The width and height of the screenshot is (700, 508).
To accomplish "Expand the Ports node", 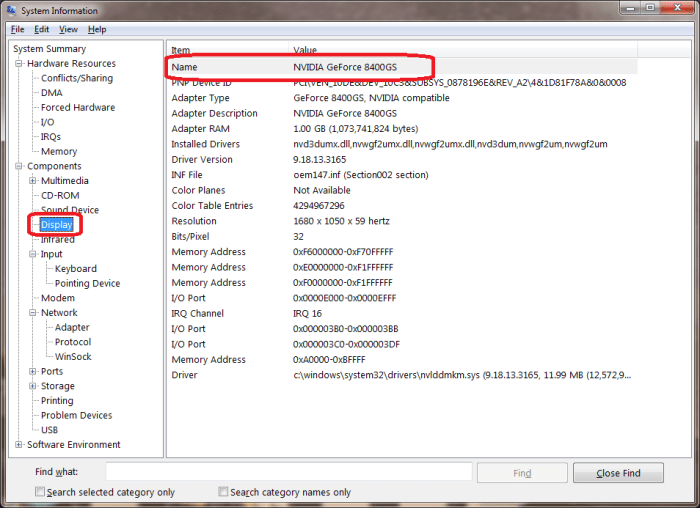I will (x=33, y=371).
